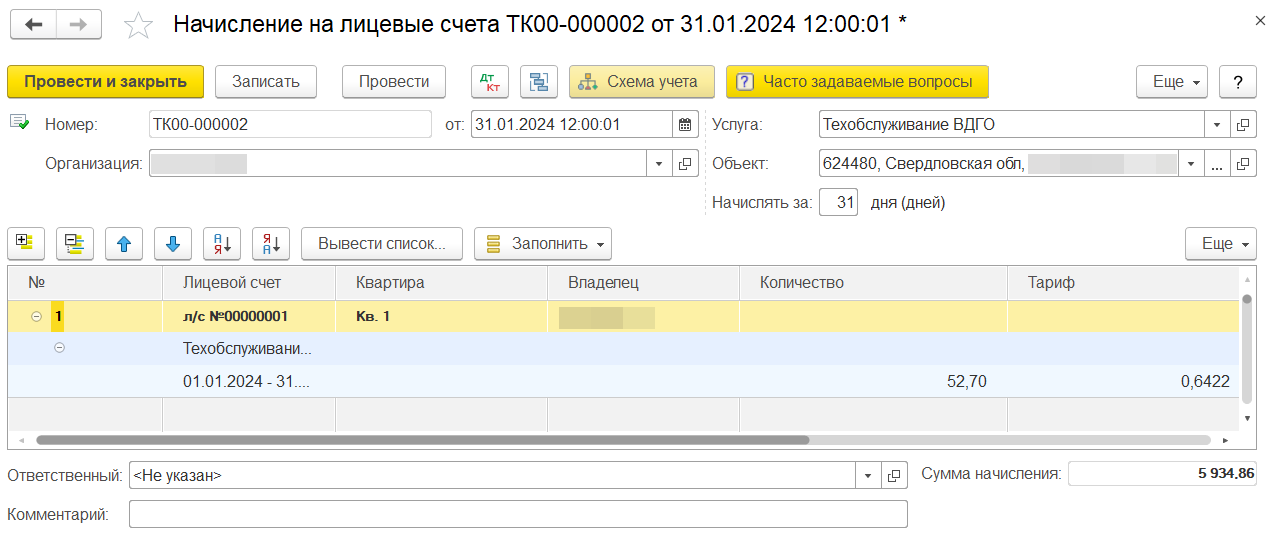Collapse row 1 л/с №00000001
Screen dimensions: 1279x539
click(37, 316)
